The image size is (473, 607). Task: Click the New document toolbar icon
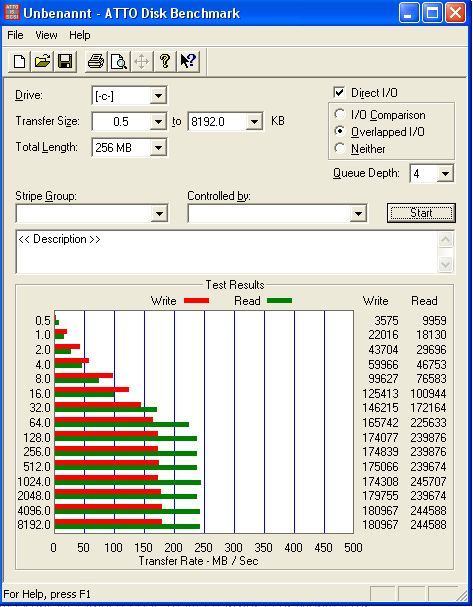click(20, 61)
